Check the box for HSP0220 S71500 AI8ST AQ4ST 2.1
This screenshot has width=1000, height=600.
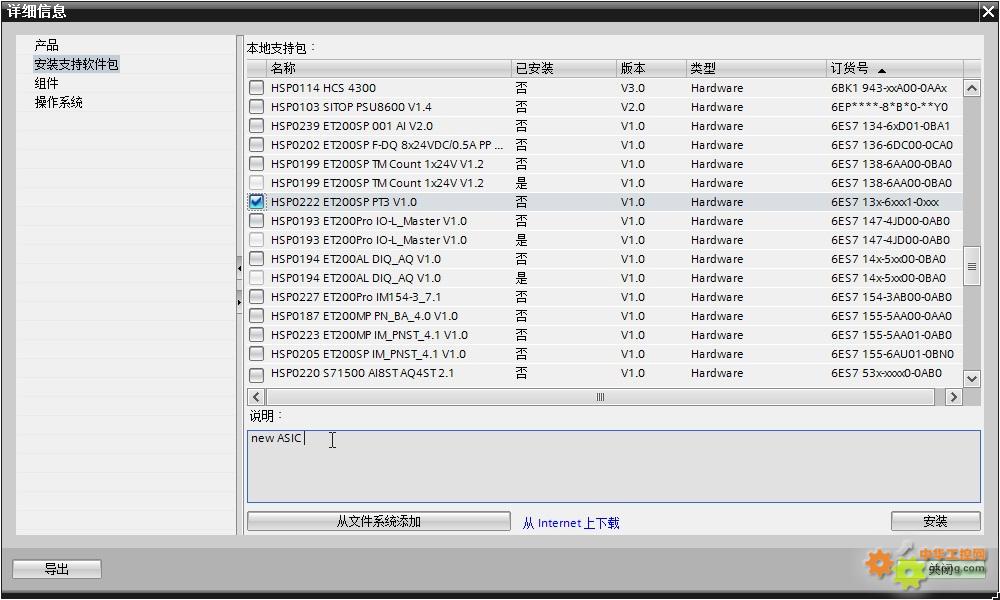(x=256, y=374)
